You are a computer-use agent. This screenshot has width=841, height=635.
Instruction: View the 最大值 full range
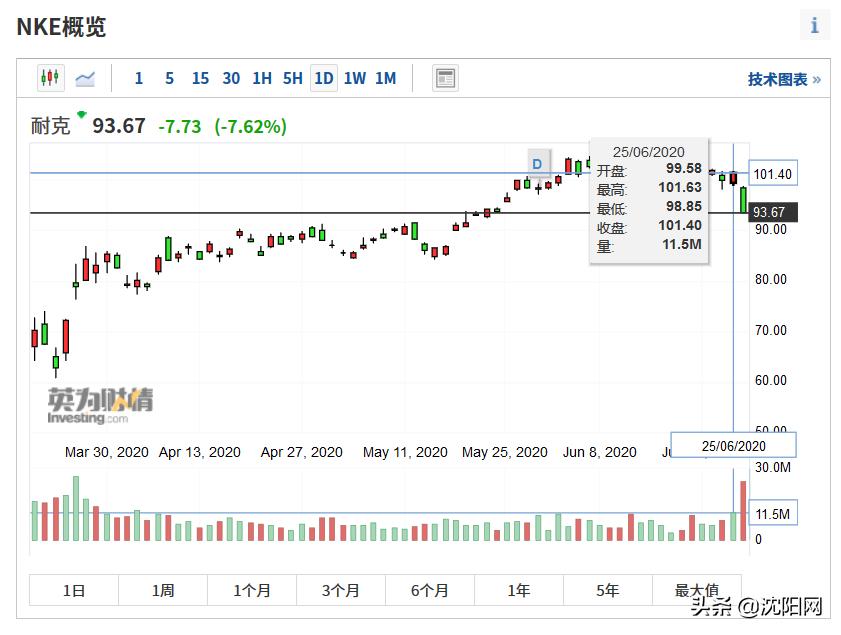tap(697, 590)
